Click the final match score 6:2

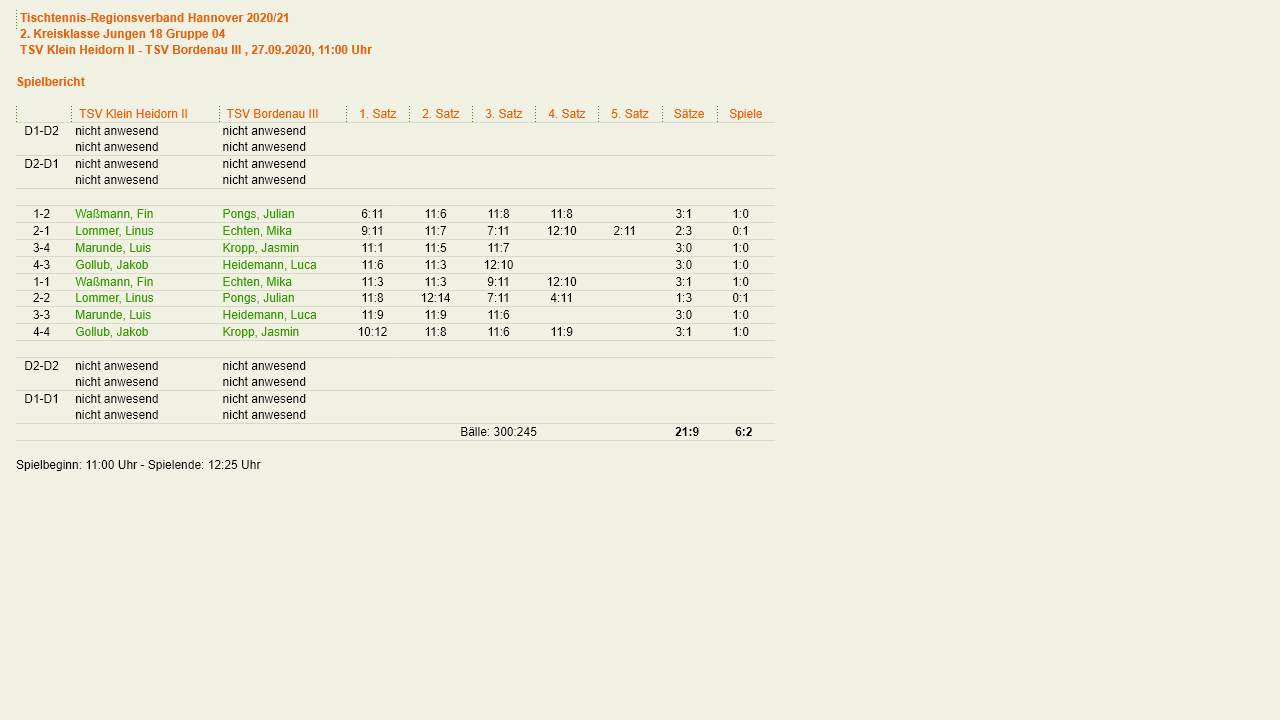coord(743,432)
